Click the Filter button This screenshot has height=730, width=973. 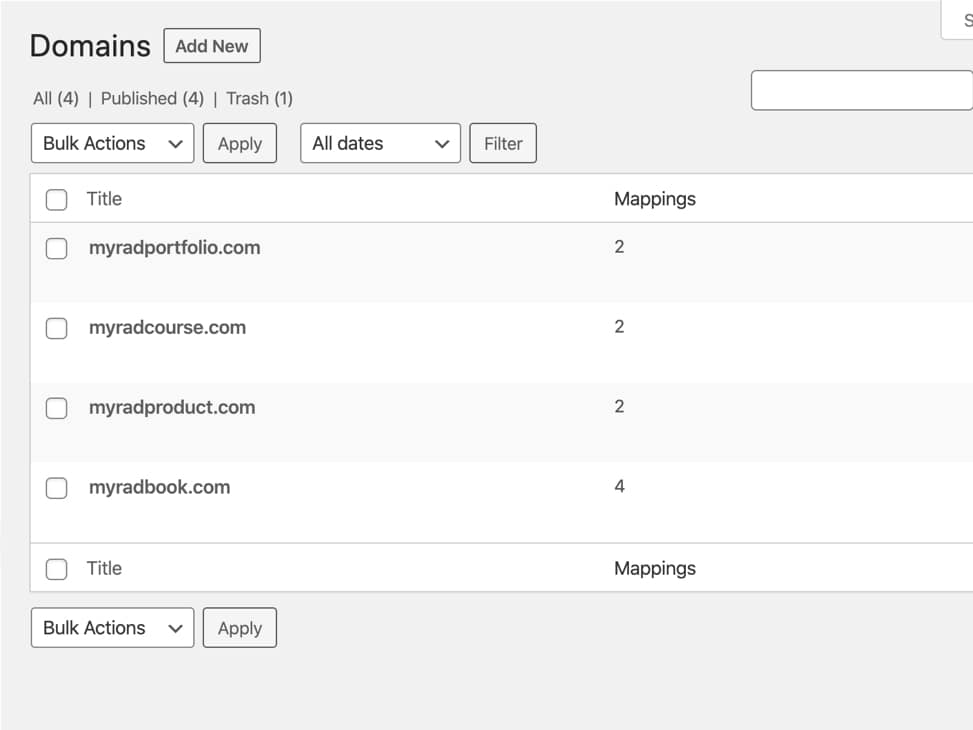(503, 143)
